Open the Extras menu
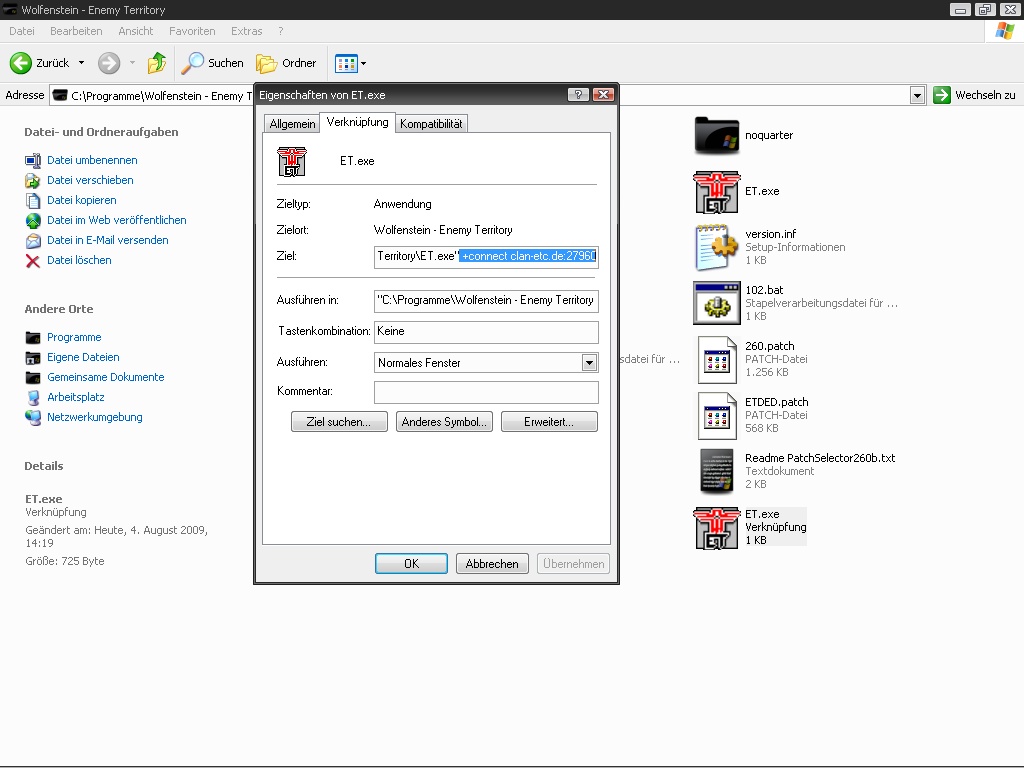Screen dimensions: 1024x768 [246, 31]
